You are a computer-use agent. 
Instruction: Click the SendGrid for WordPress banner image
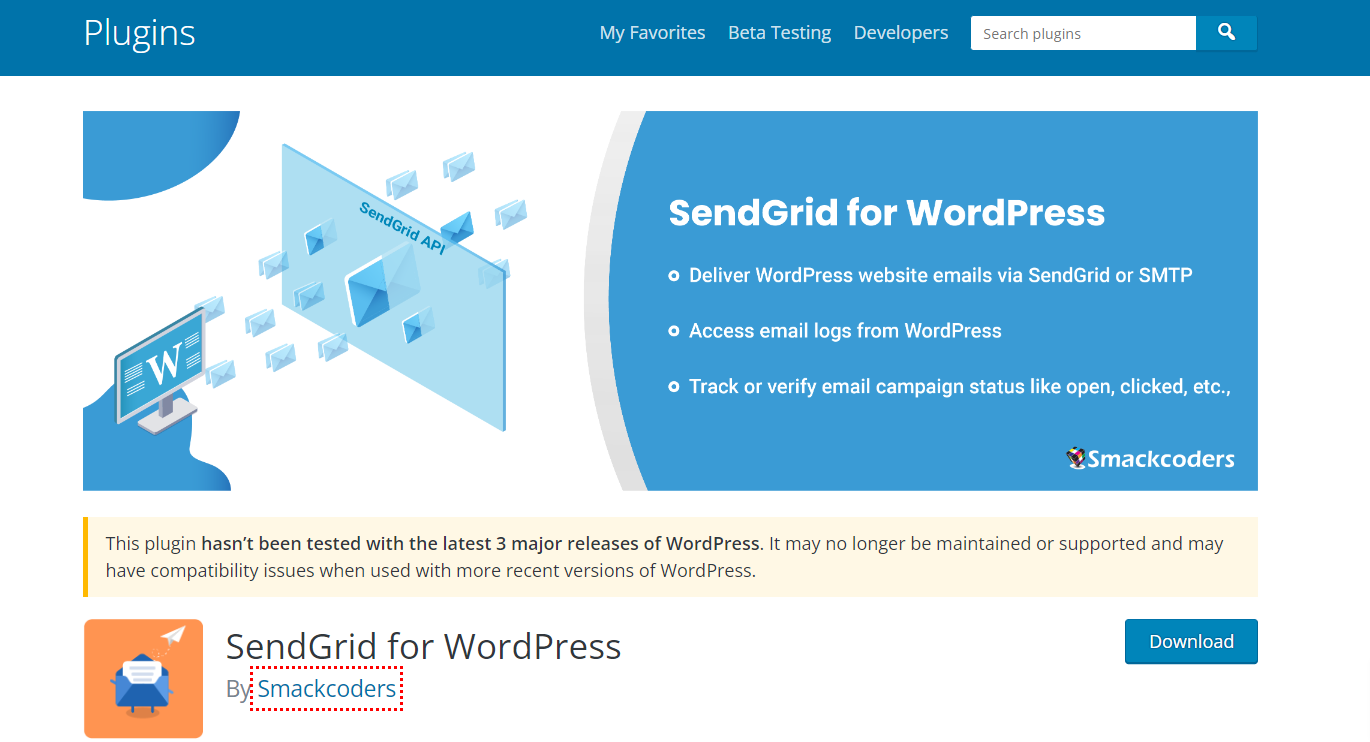click(670, 301)
